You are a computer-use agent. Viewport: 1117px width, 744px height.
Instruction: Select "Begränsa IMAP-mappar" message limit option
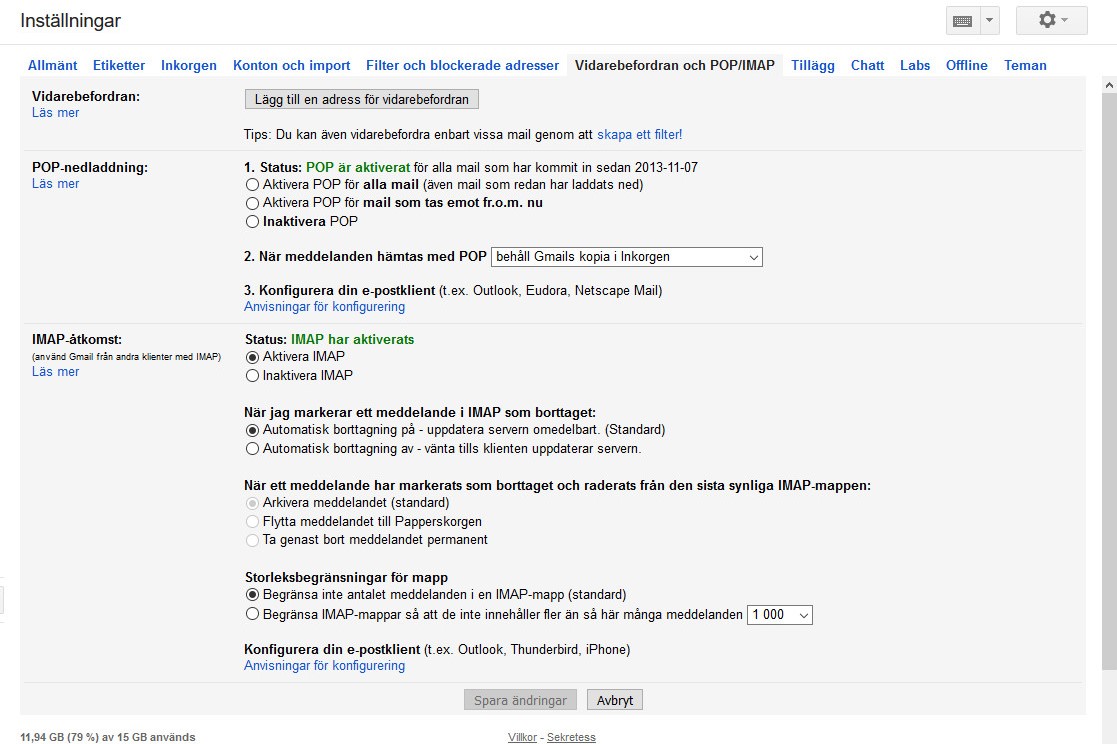252,615
